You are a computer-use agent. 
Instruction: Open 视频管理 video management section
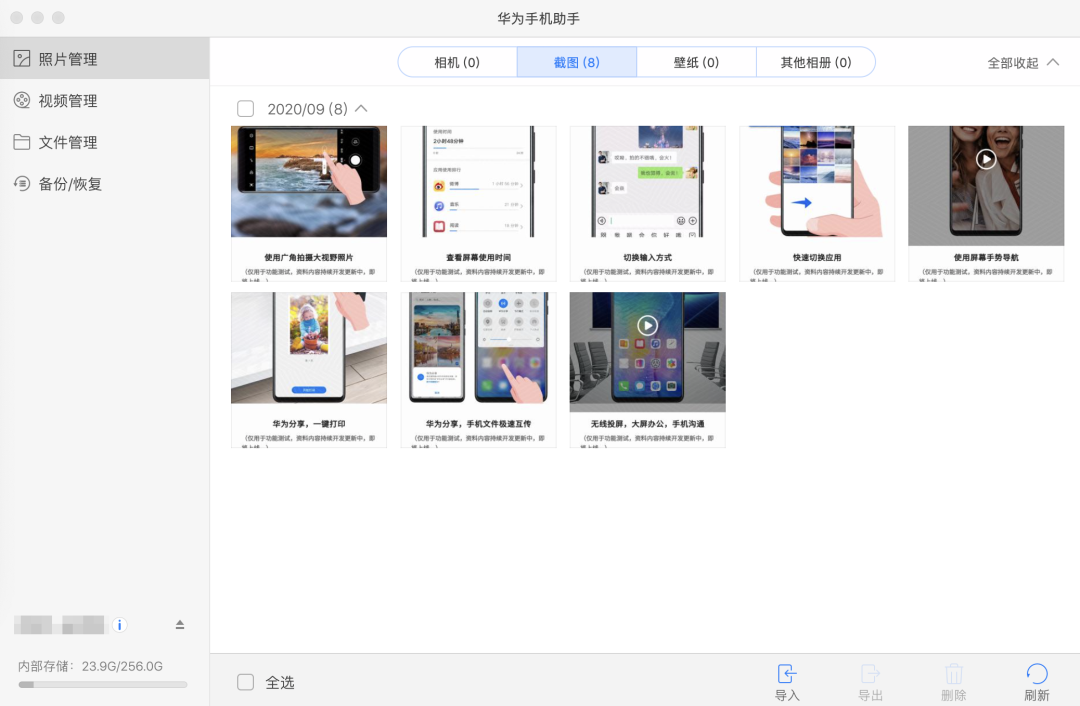click(x=104, y=101)
